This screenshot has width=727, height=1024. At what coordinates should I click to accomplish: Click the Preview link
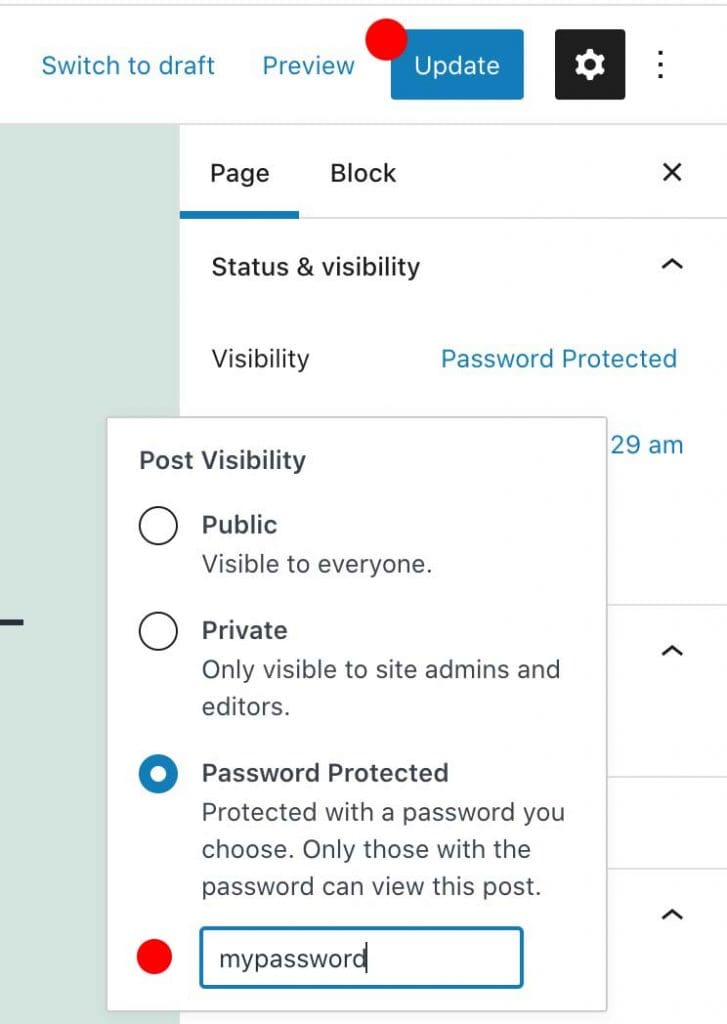click(308, 65)
